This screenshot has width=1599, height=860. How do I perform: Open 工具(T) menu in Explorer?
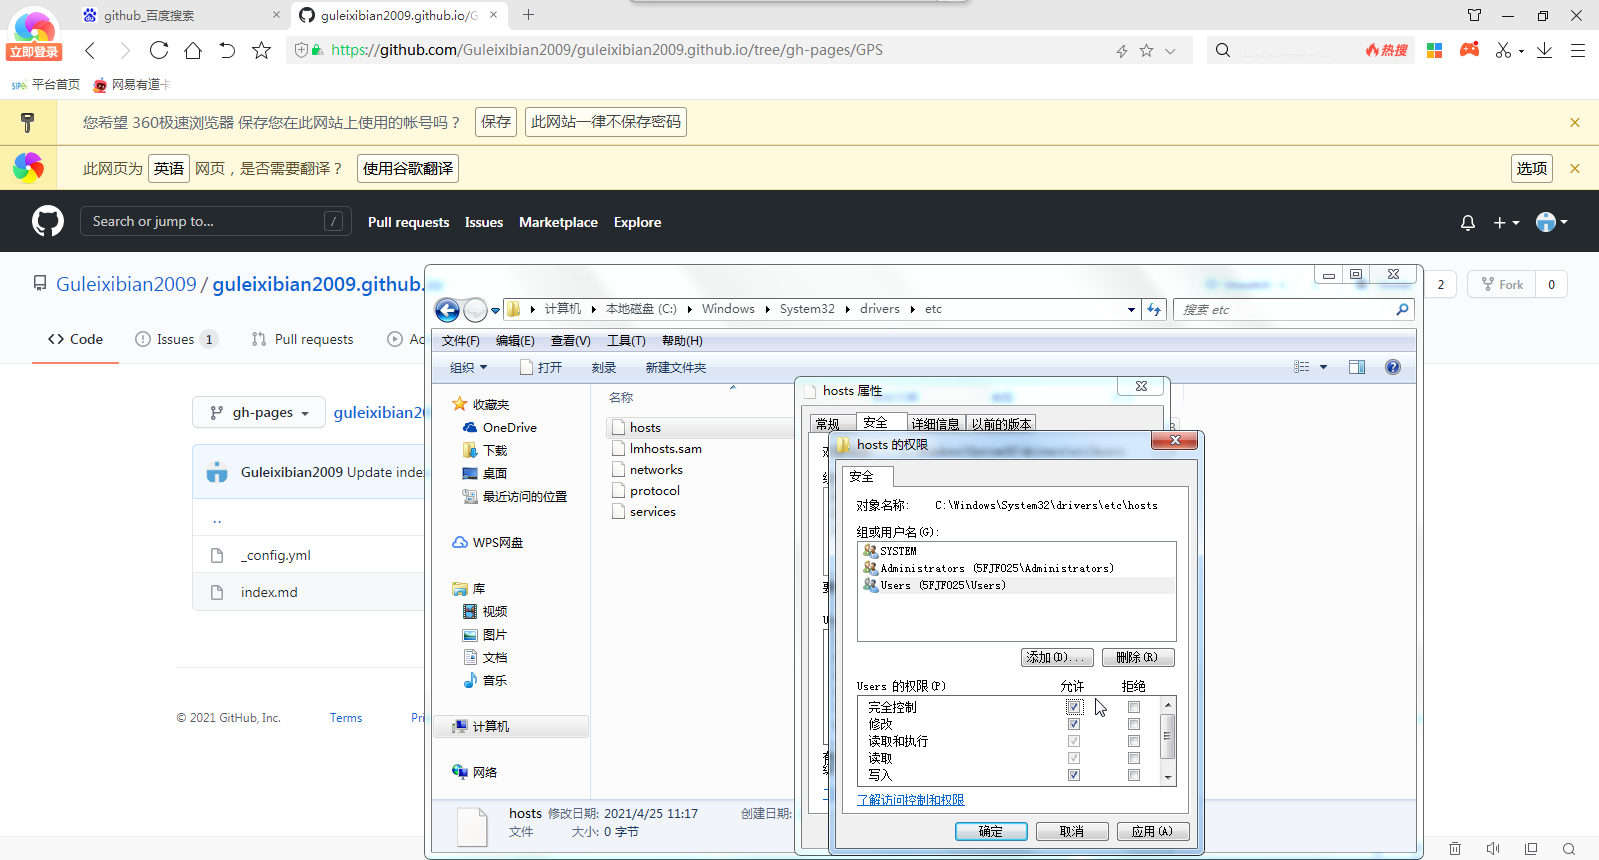click(626, 341)
